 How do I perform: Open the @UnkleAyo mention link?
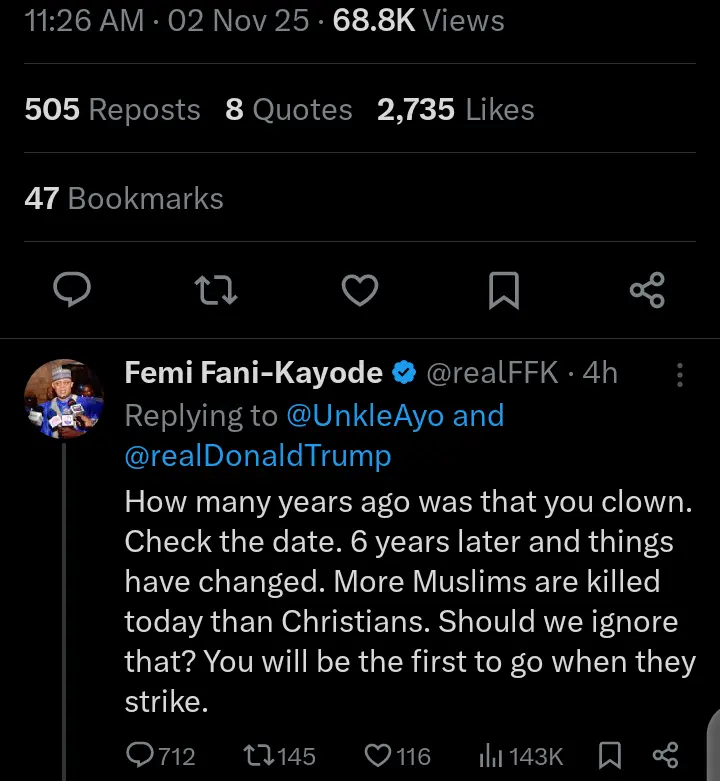point(366,415)
